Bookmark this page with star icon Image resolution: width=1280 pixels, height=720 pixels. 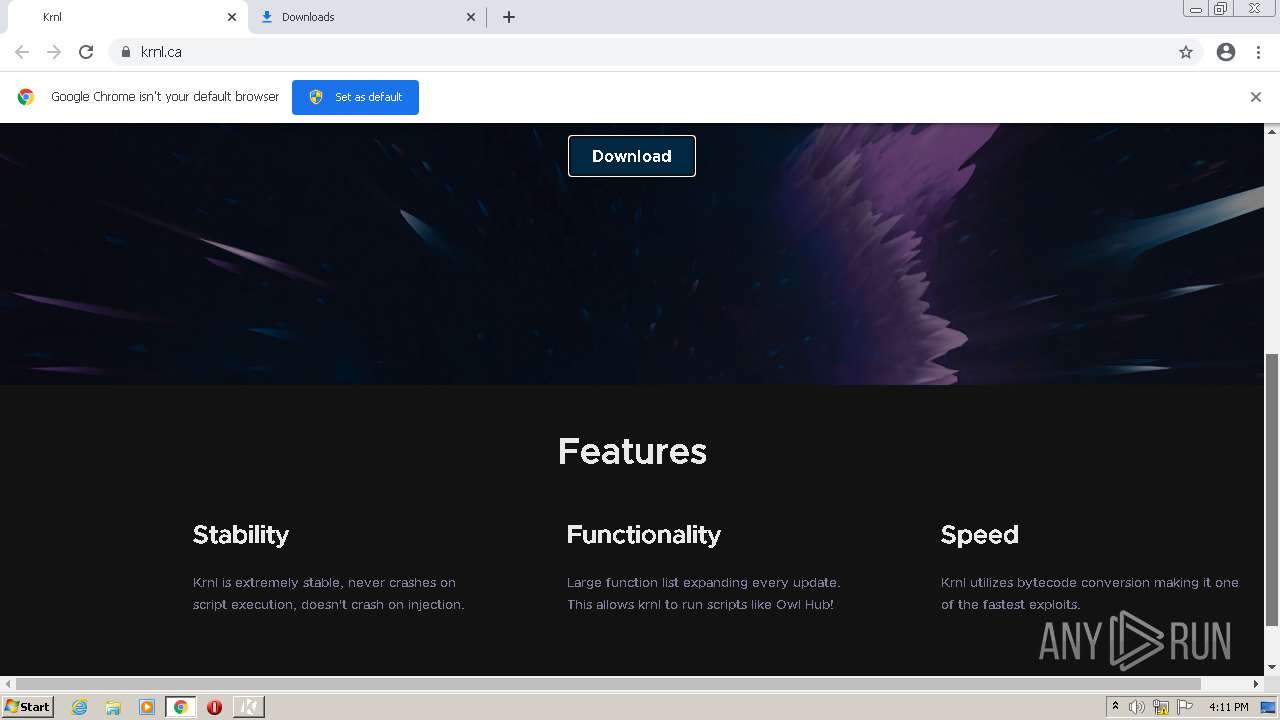(x=1186, y=52)
